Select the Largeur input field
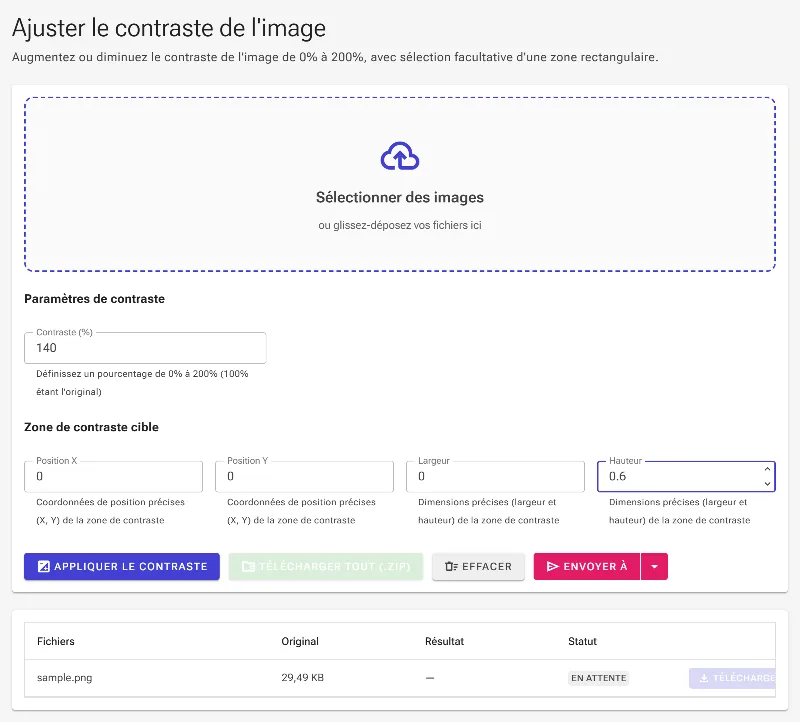Screen dimensions: 800x722 [495, 477]
